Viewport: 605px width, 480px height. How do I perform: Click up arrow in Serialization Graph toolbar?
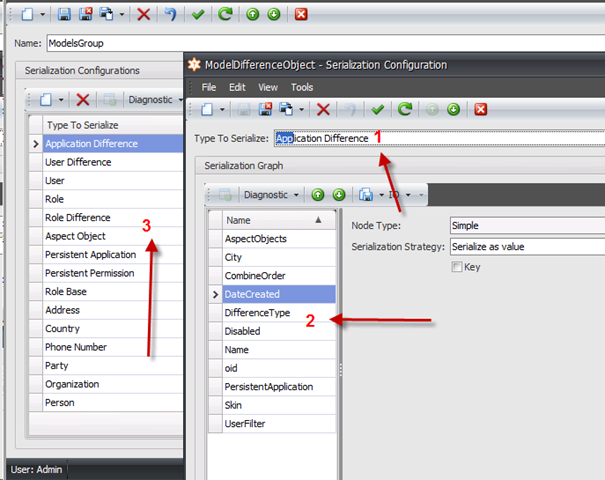click(x=318, y=195)
